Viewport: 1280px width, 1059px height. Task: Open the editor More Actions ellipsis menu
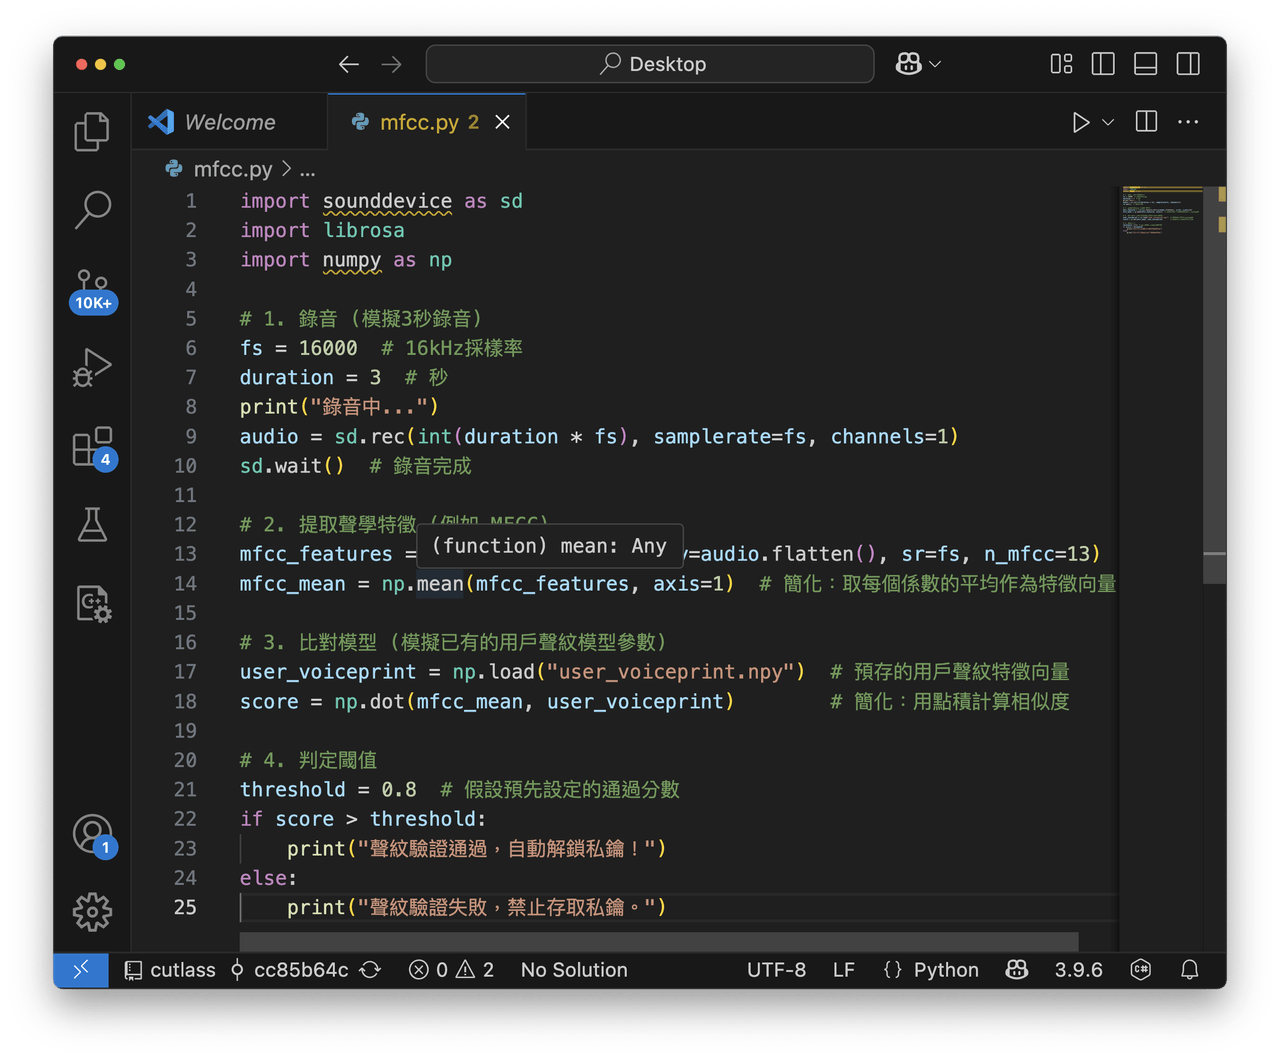[1188, 122]
